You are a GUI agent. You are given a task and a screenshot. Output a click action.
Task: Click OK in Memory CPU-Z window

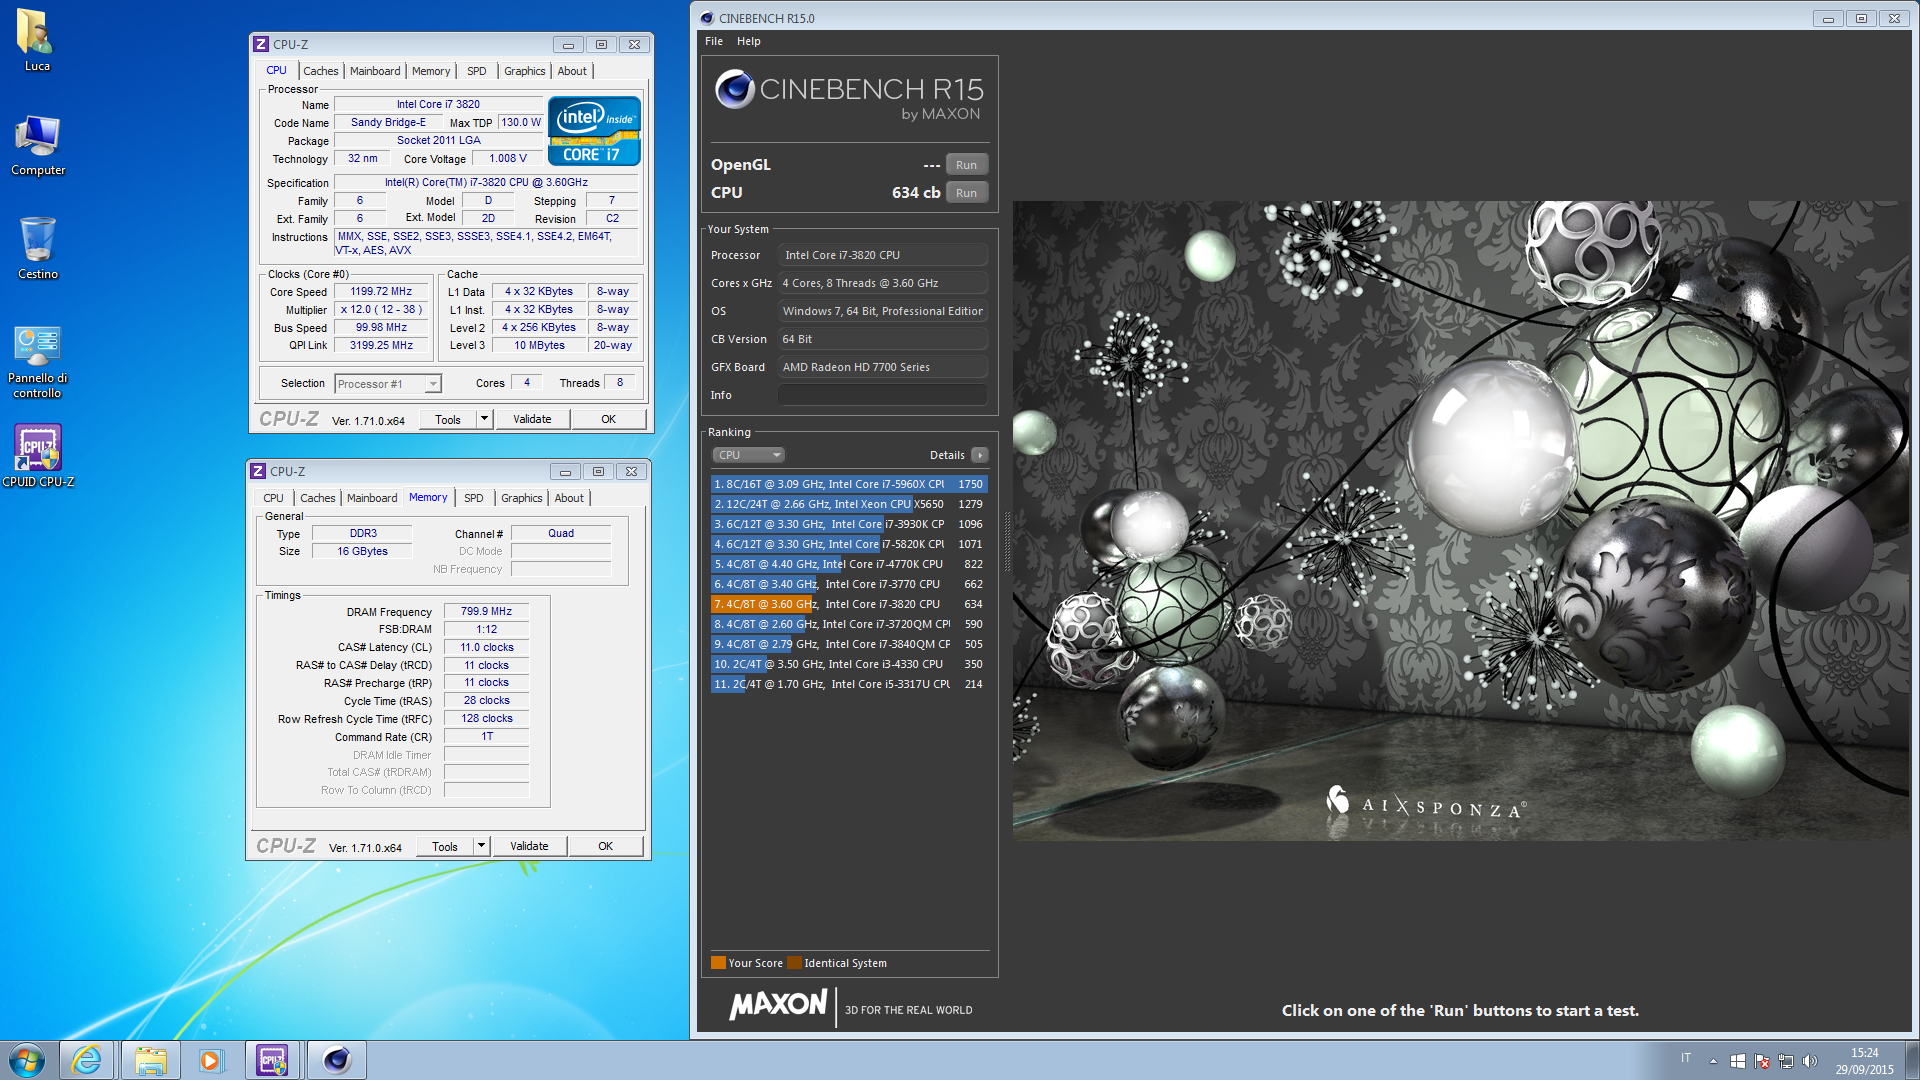605,846
